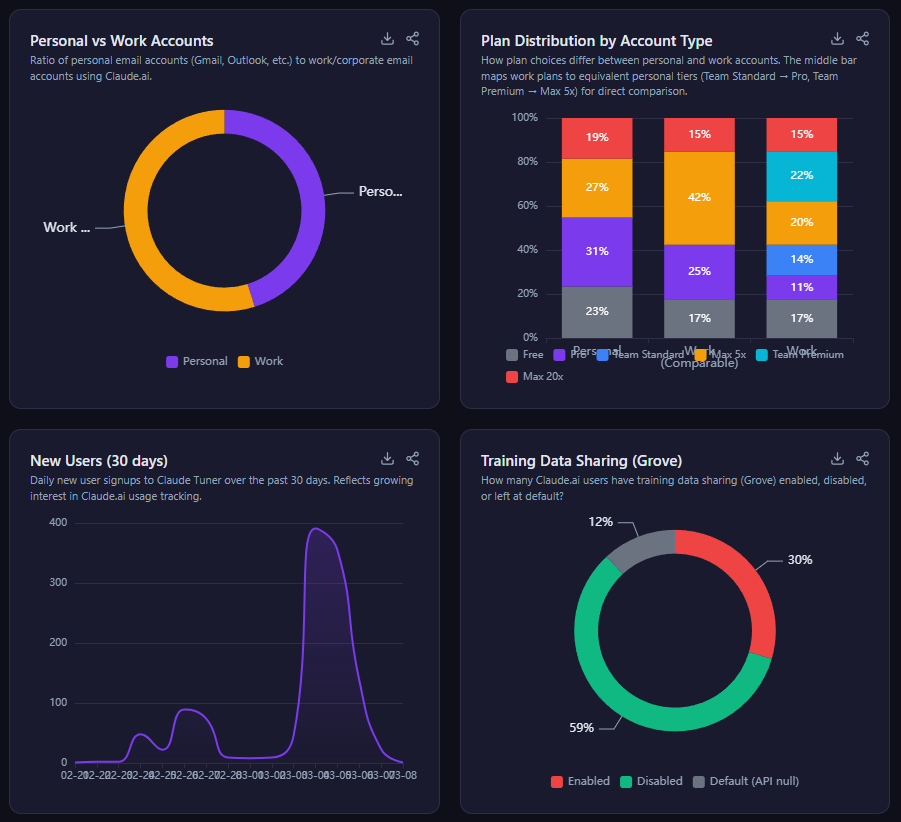Download the Plan Distribution by Account Type chart
The height and width of the screenshot is (822, 901).
[x=838, y=39]
